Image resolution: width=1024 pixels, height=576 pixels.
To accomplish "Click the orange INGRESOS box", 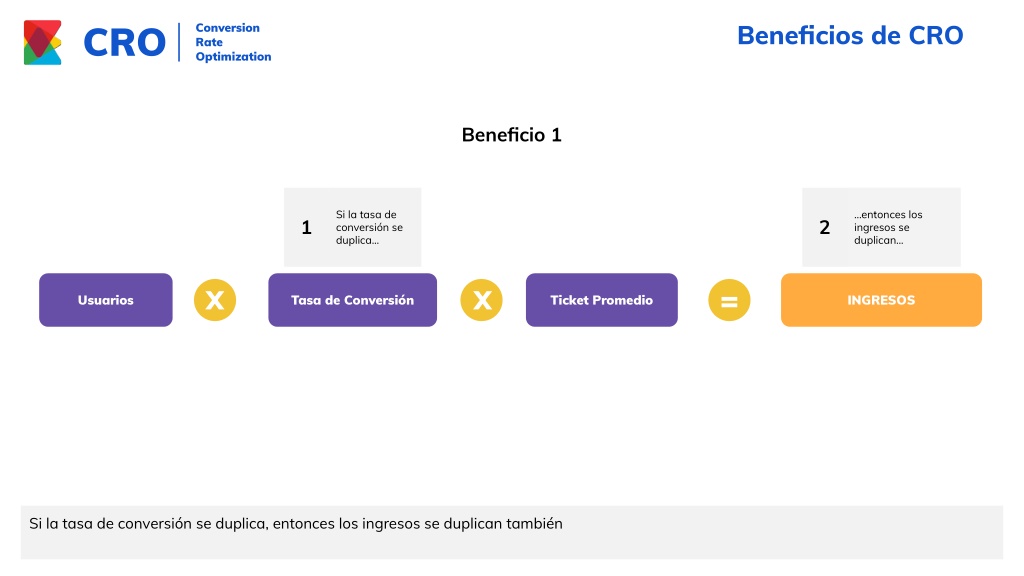I will click(881, 300).
